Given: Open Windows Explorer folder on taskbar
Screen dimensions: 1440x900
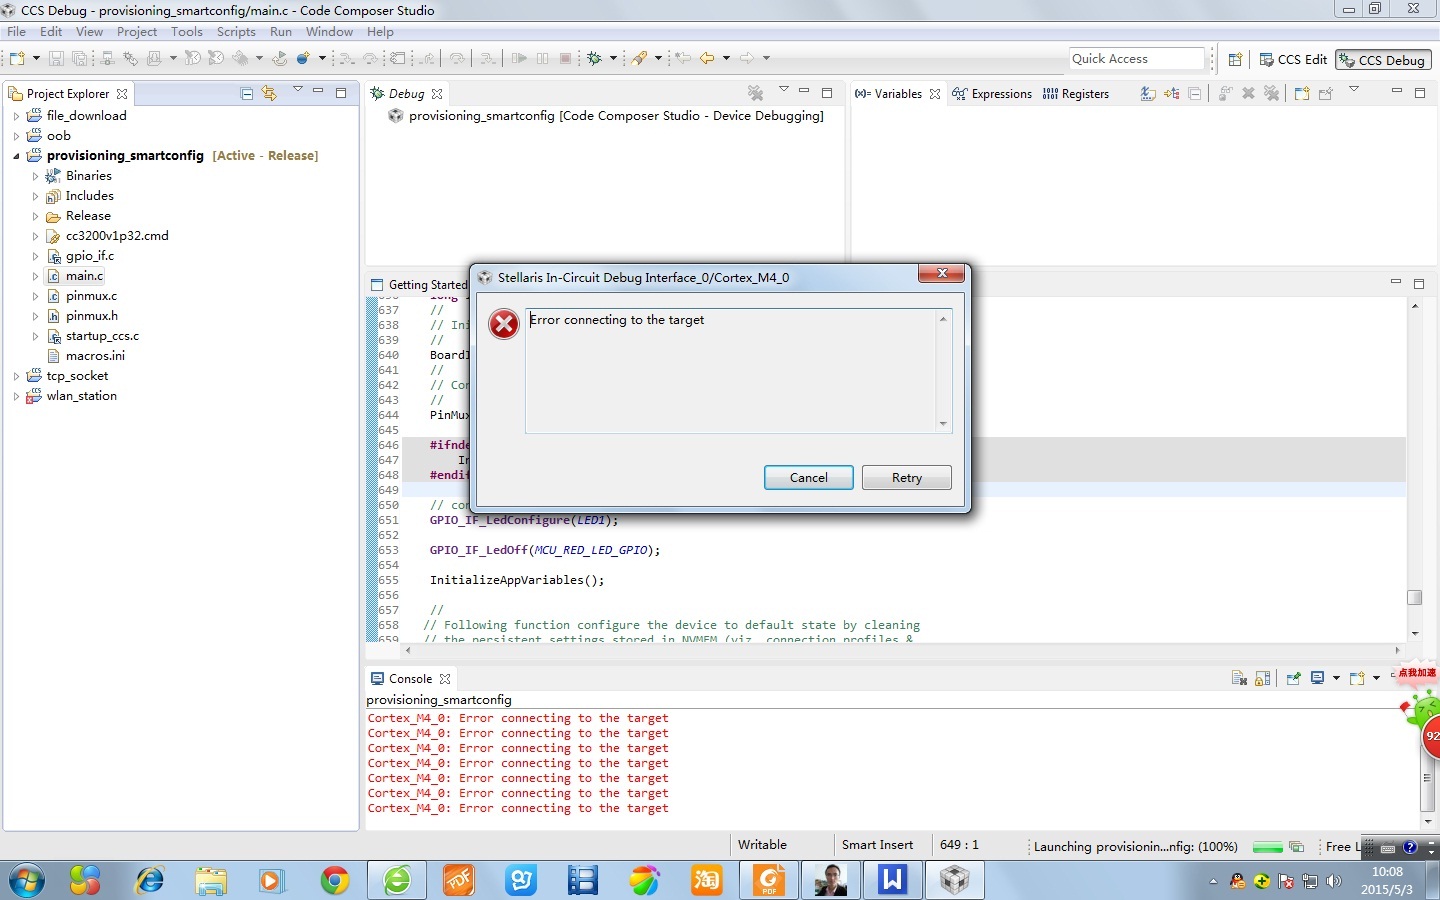Looking at the screenshot, I should point(211,880).
